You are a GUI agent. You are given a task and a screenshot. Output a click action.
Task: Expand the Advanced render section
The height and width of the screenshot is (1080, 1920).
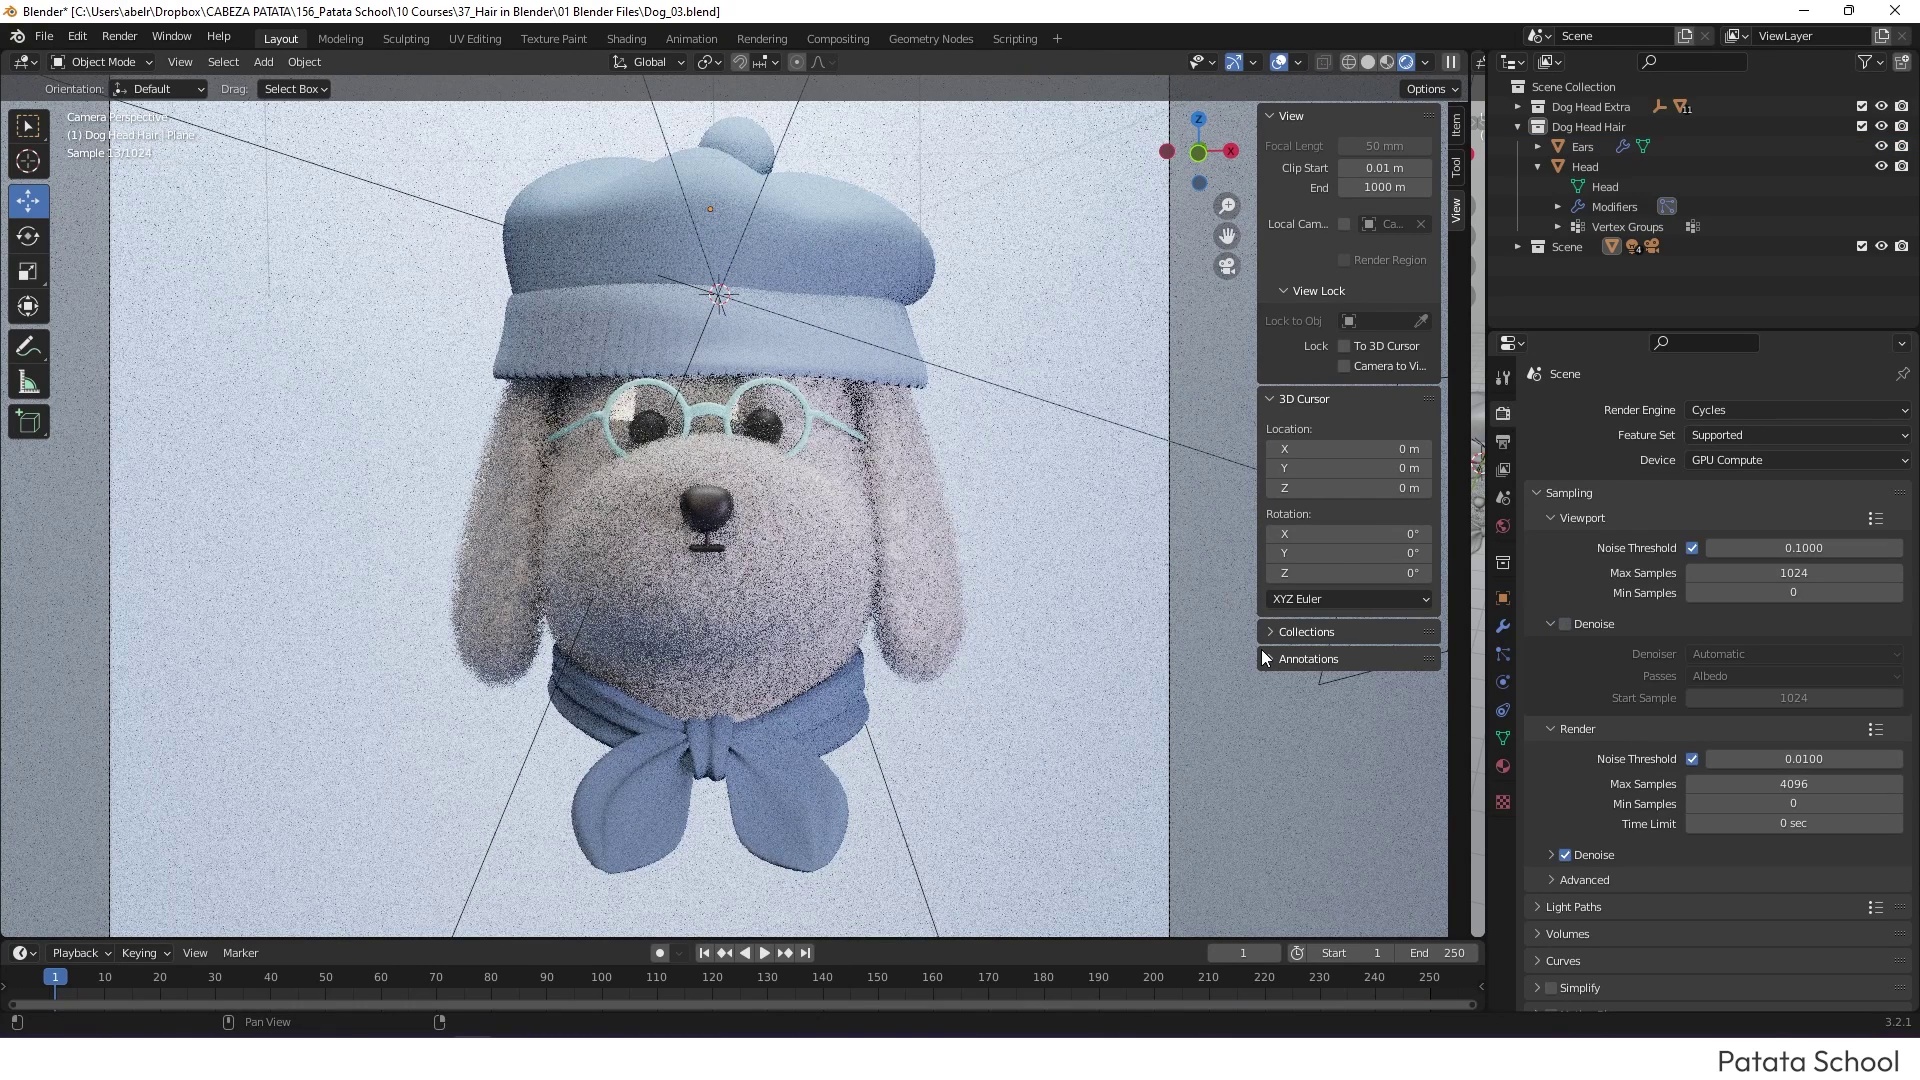(1584, 880)
